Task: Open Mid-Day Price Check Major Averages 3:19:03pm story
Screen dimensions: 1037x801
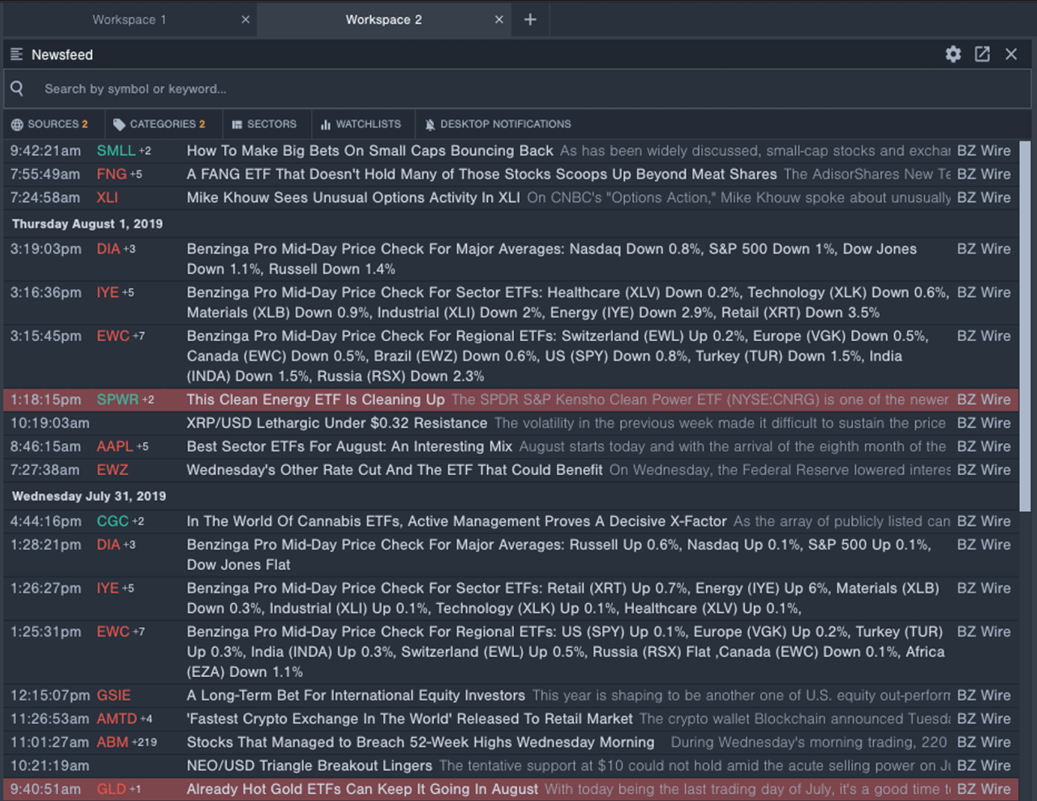Action: (552, 259)
